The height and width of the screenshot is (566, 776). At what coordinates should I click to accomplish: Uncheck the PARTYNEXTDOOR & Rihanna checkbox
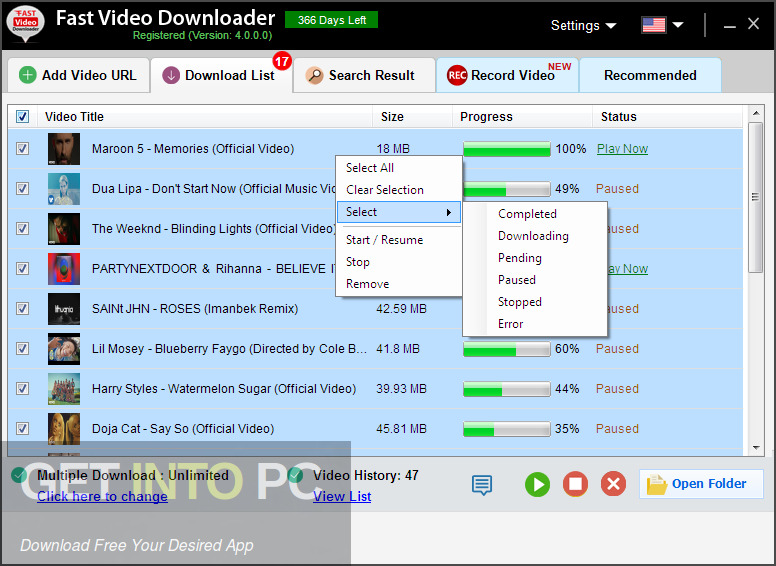click(x=22, y=269)
